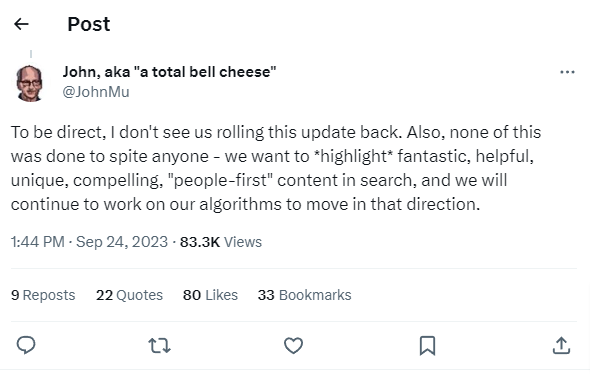Click the Post page heading
590x391 pixels.
(x=89, y=24)
